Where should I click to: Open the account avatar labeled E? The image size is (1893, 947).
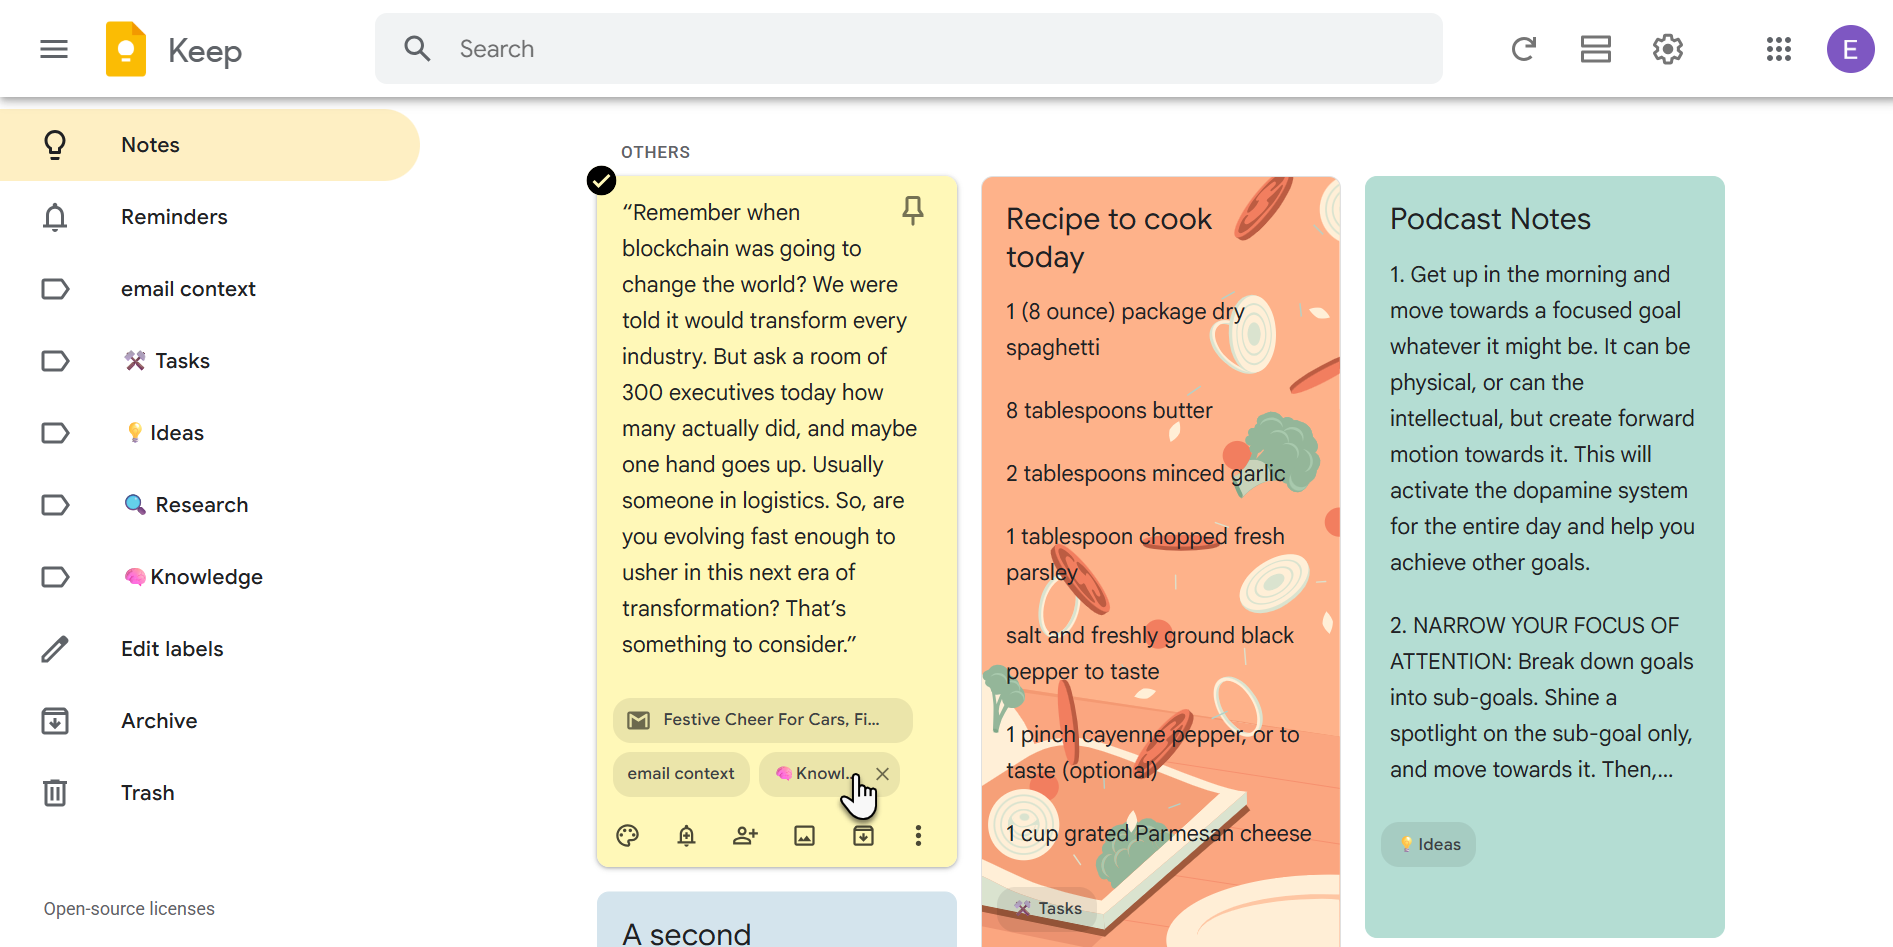1850,49
